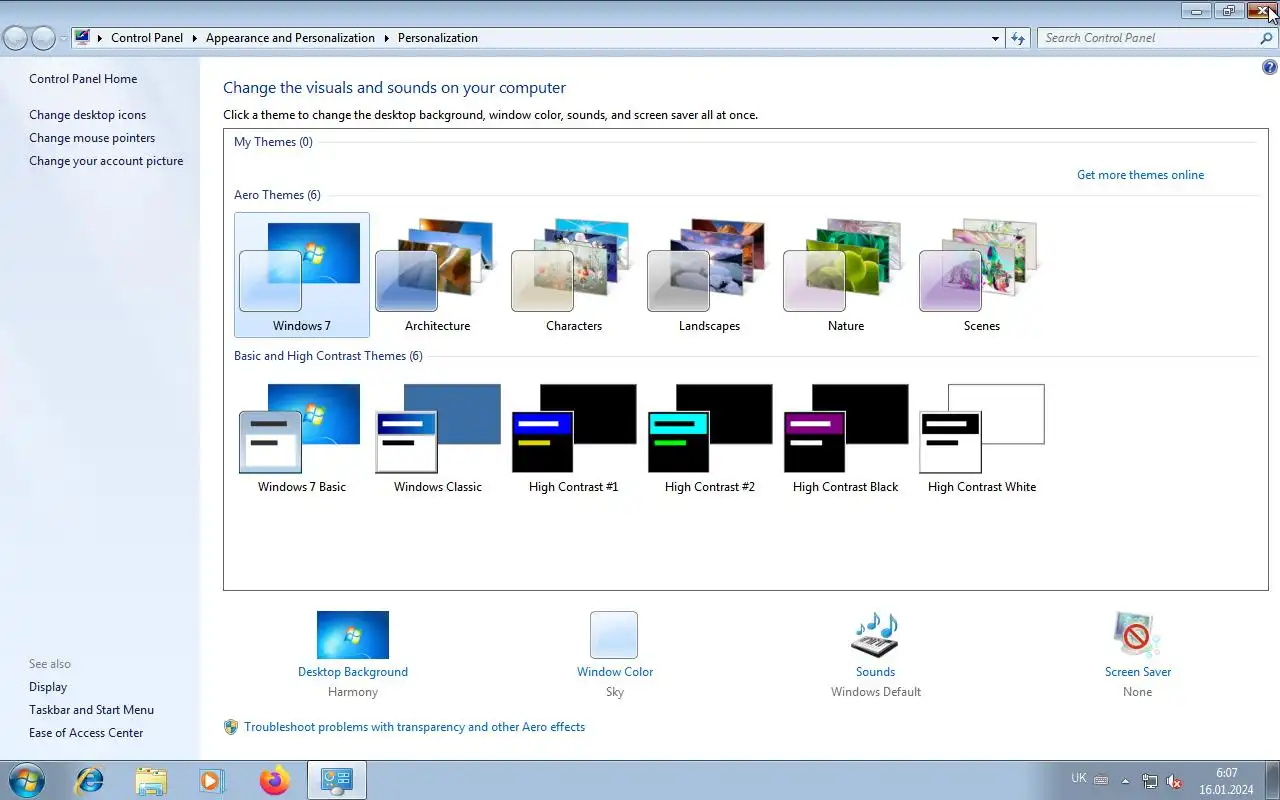Open the Sounds settings icon
Viewport: 1280px width, 800px height.
point(875,635)
